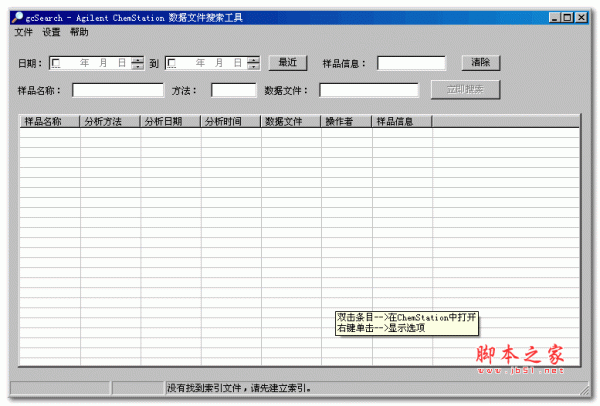Toggle the end date checkbox
The height and width of the screenshot is (406, 600).
click(172, 63)
